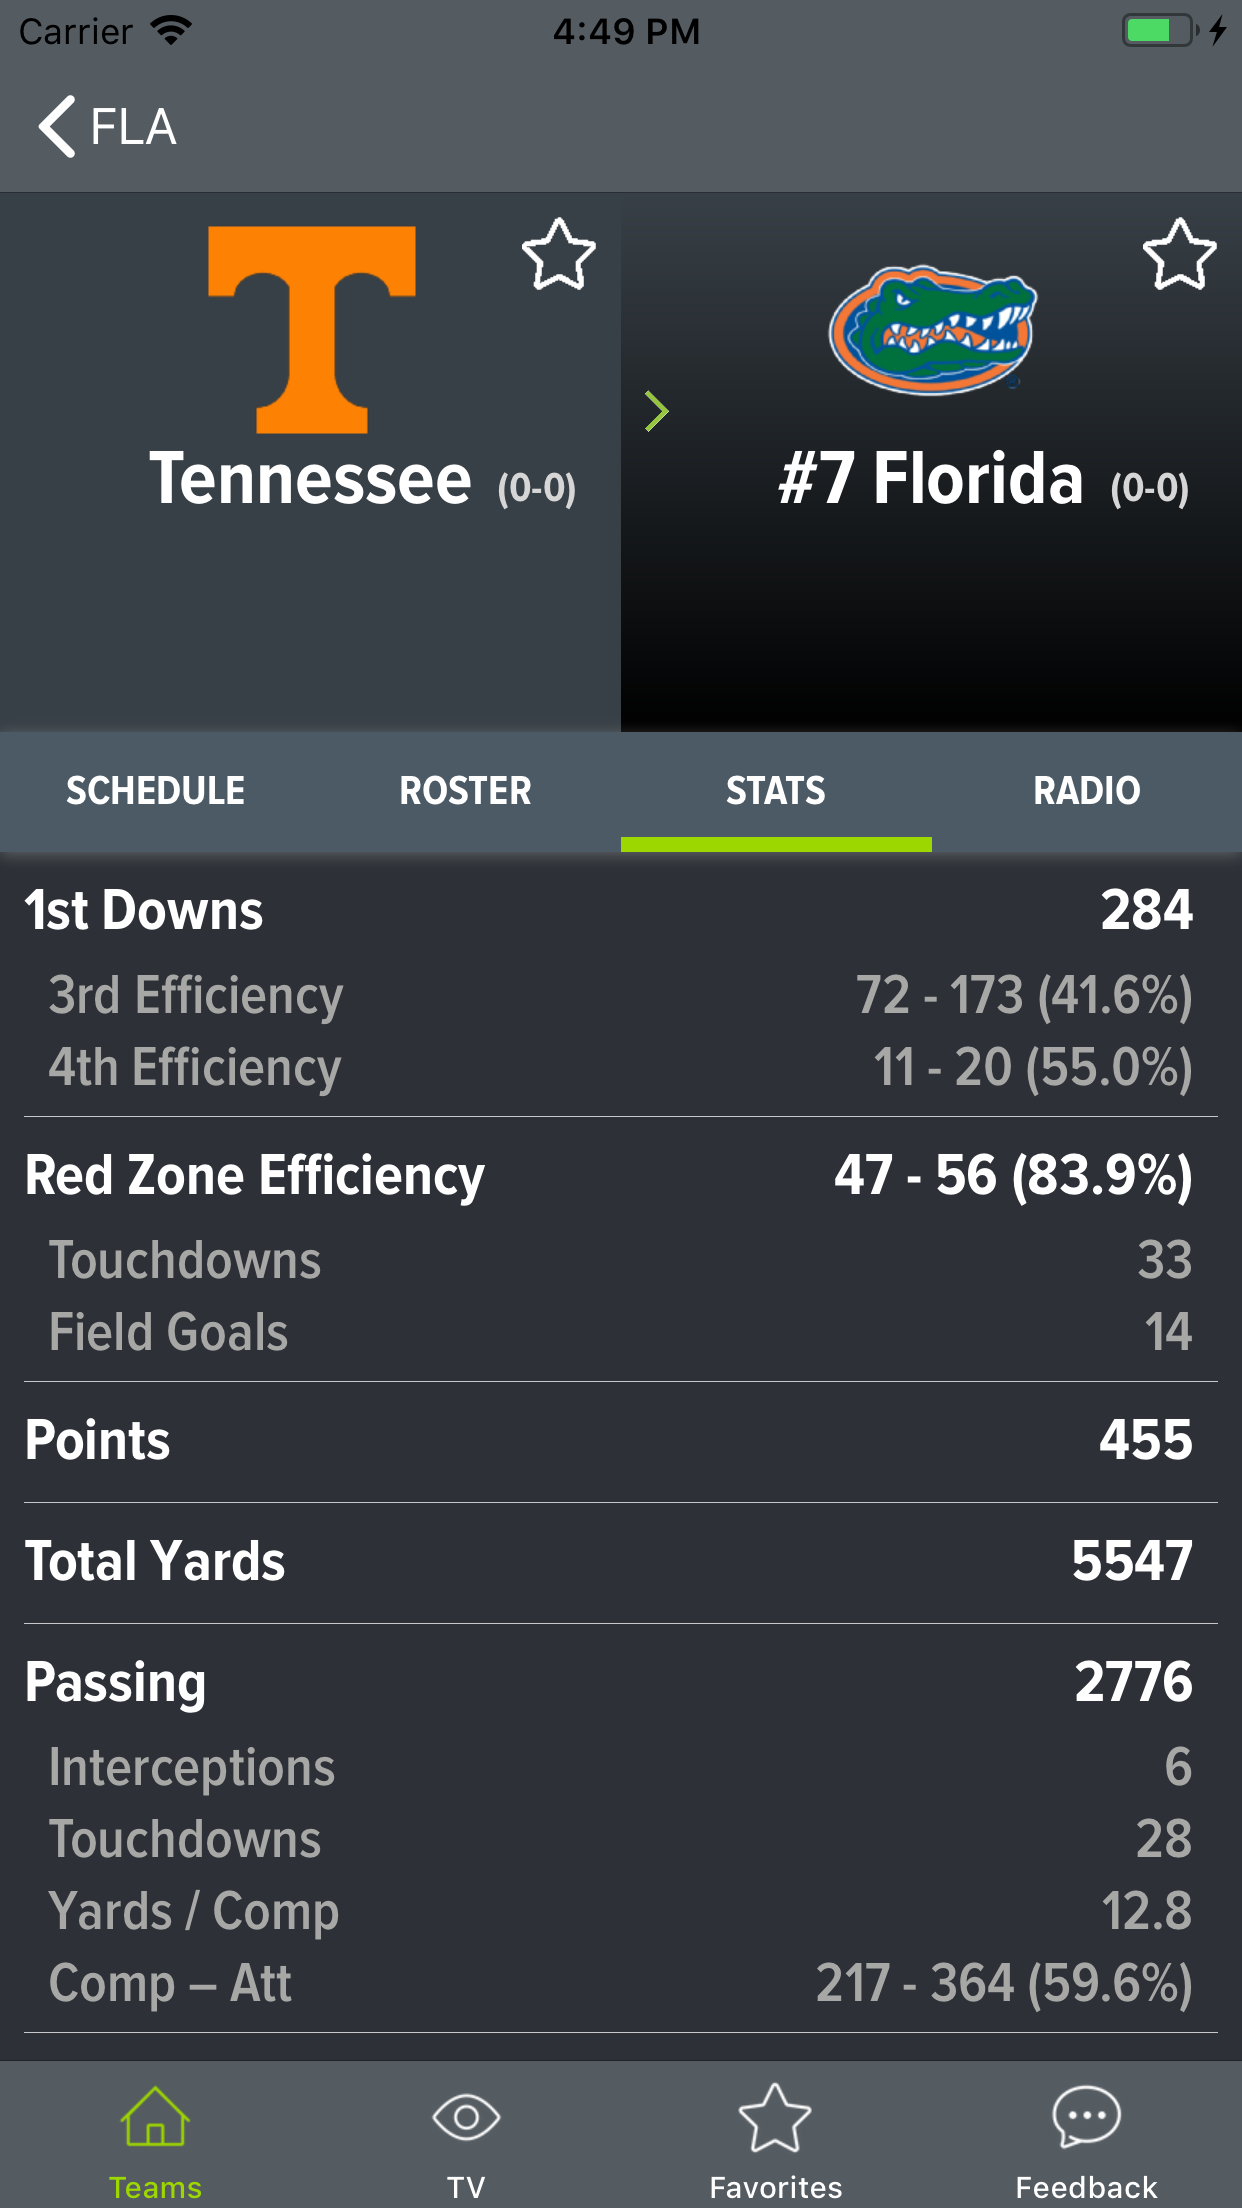
Task: Tap the battery status icon
Action: click(1160, 31)
